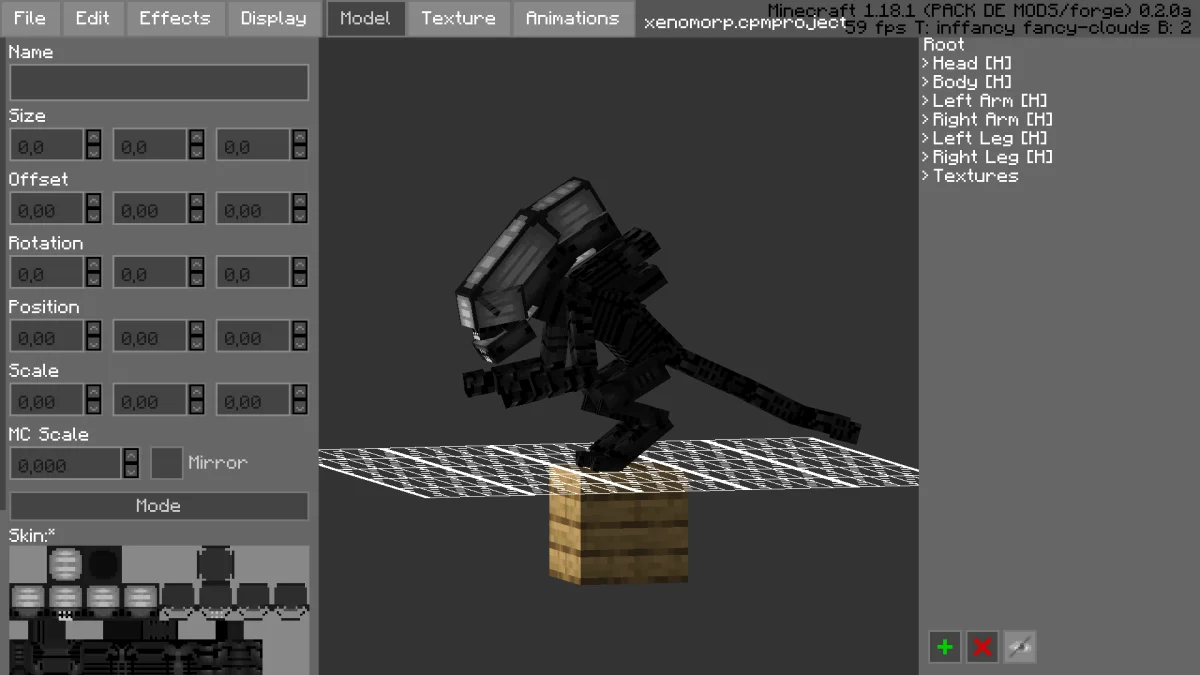Decrease first Rotation value with down arrow

(x=93, y=281)
